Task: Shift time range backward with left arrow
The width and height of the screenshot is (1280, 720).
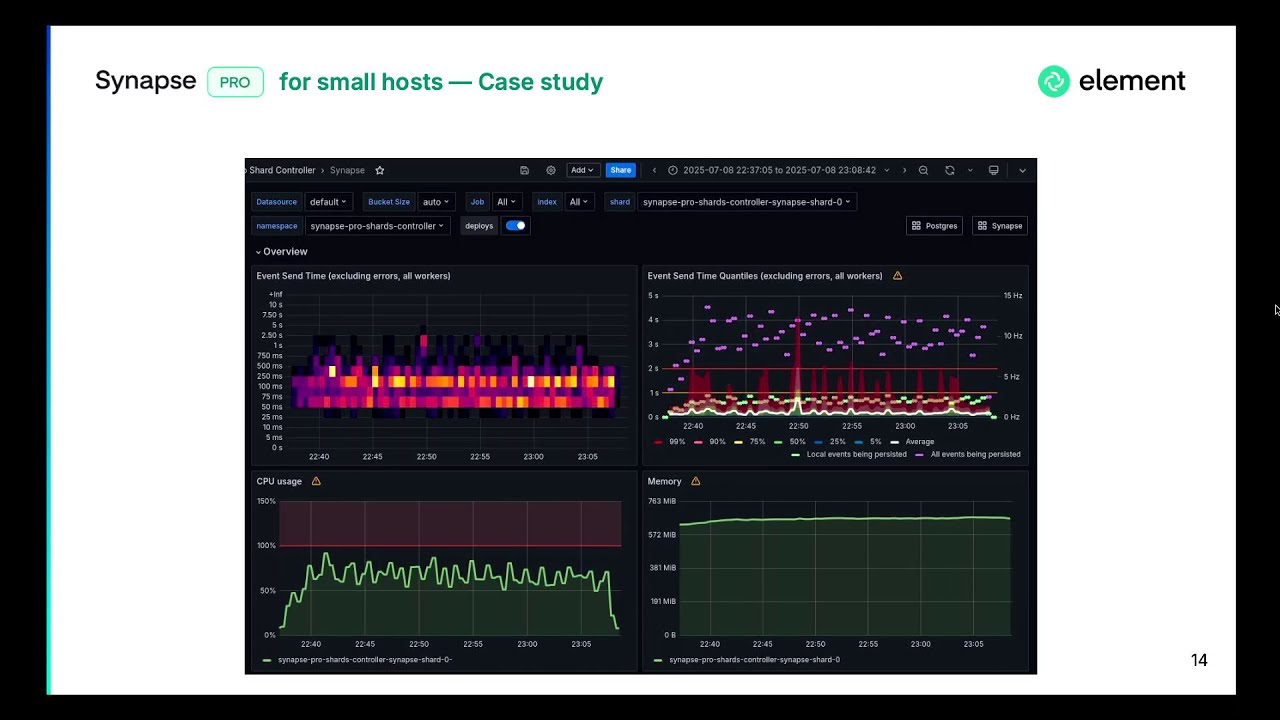Action: (654, 170)
